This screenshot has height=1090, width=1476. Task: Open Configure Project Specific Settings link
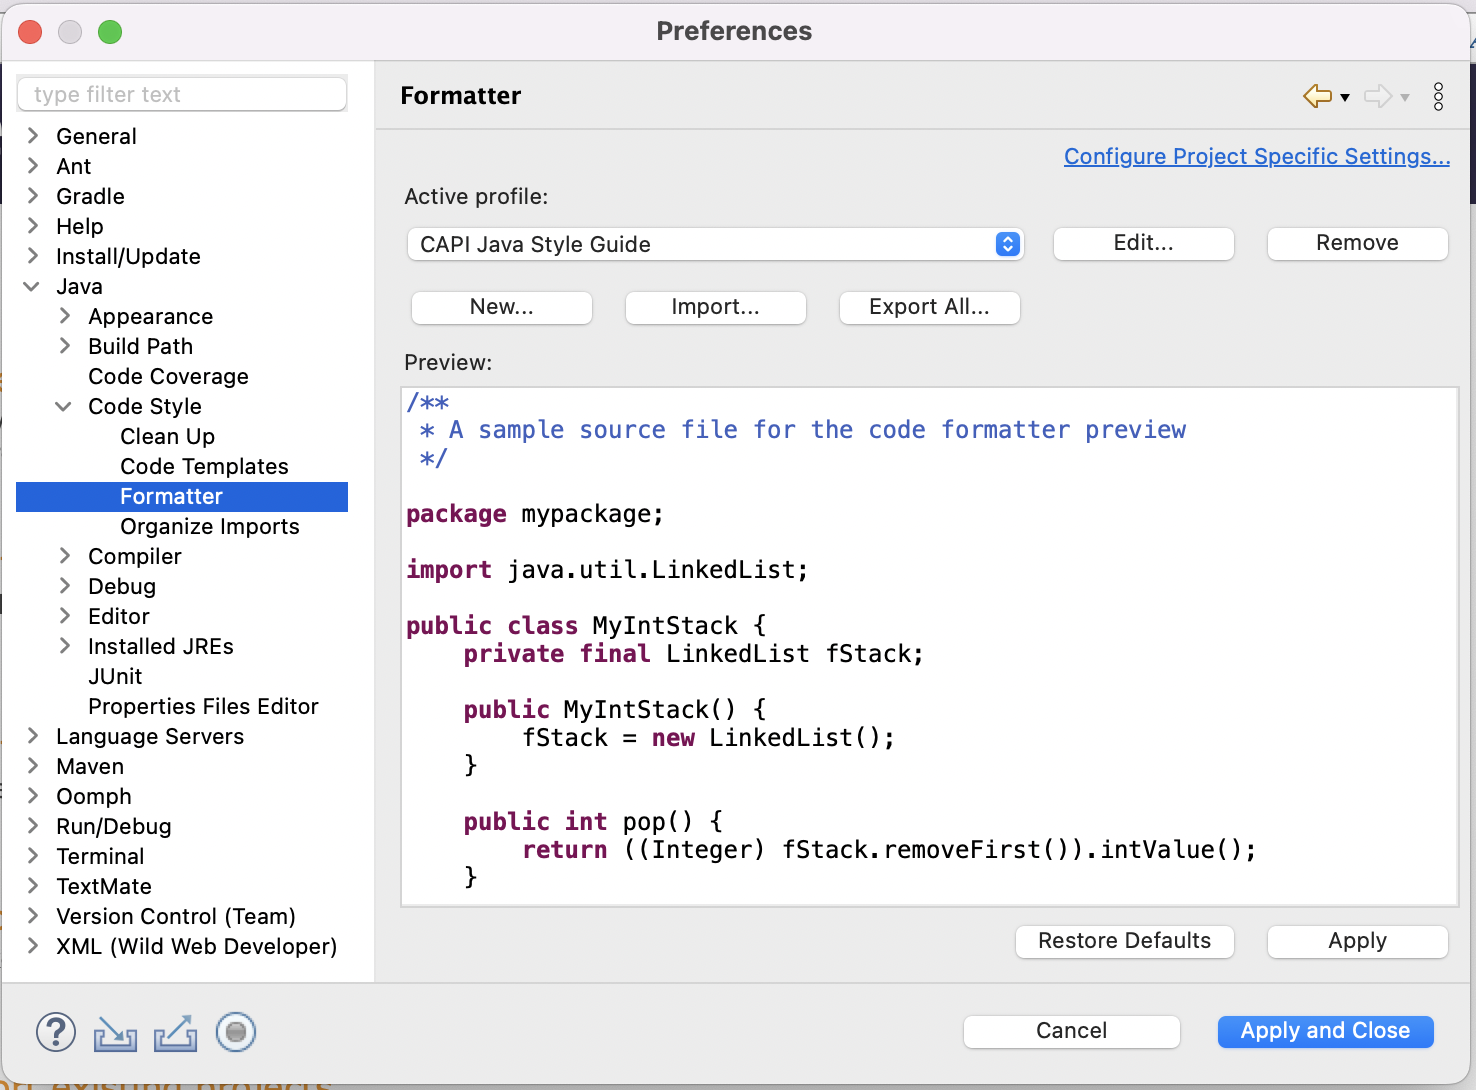point(1257,156)
